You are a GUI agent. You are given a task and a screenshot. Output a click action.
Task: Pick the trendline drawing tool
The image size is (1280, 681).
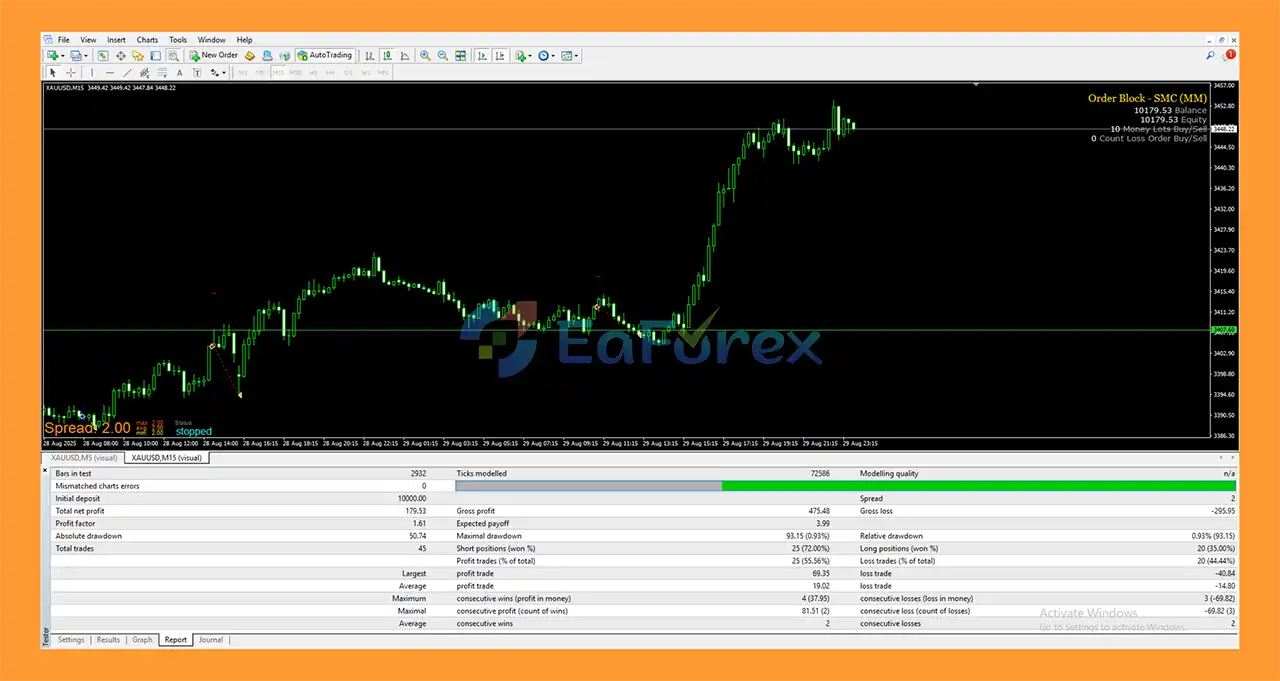[x=127, y=73]
